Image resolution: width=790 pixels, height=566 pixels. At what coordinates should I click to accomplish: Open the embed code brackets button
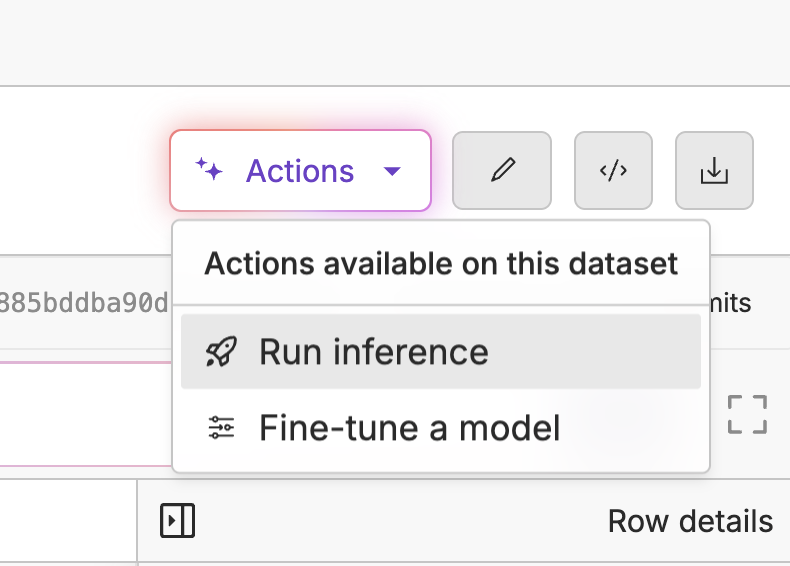coord(613,171)
